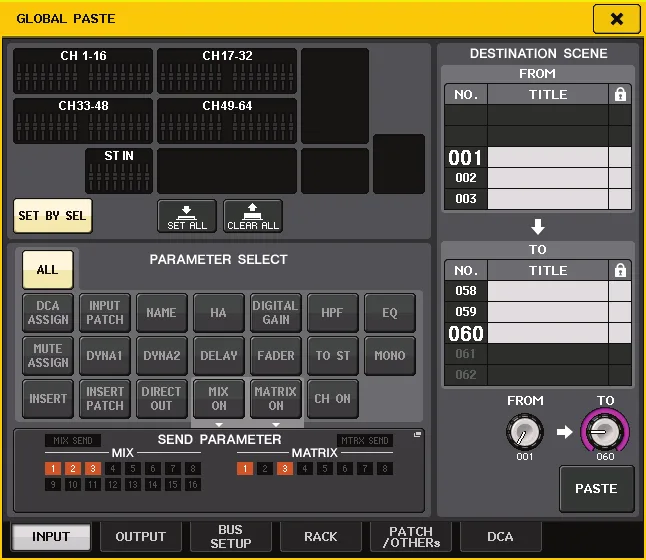Toggle MATRIX send 3

pos(285,469)
